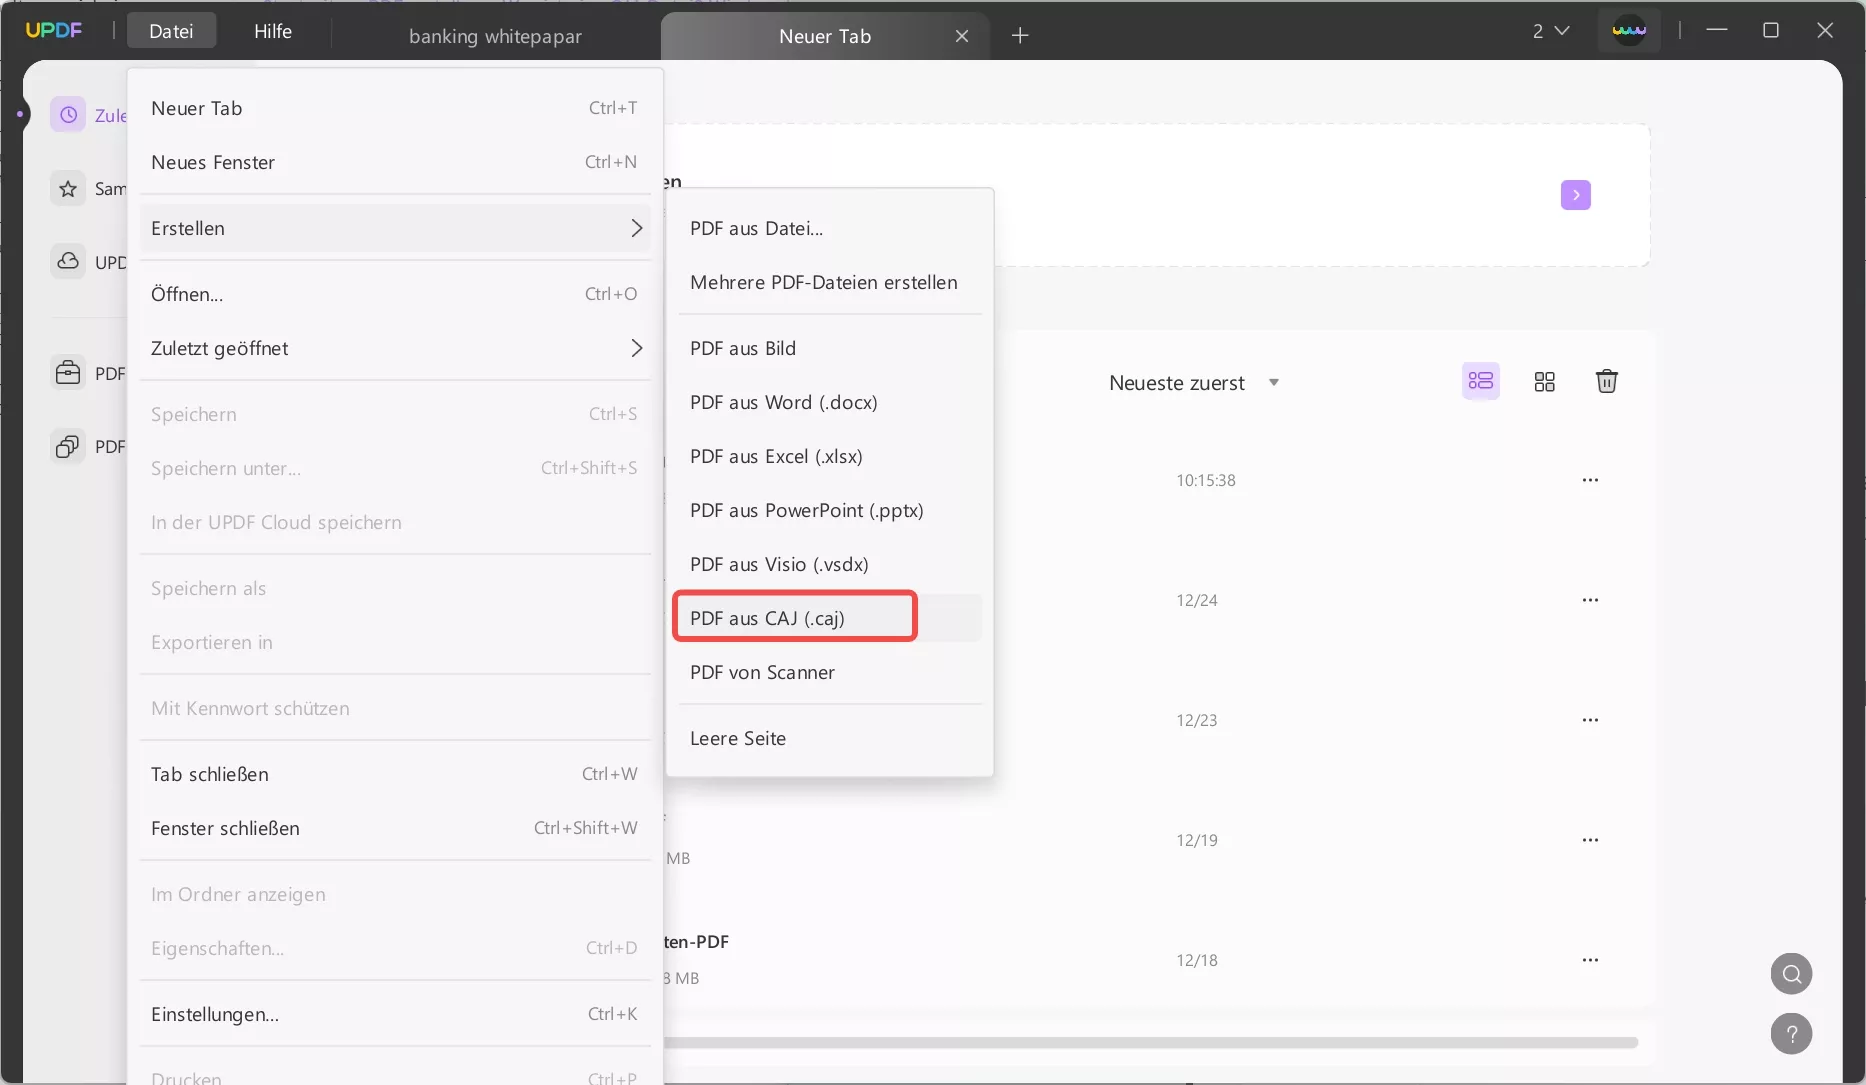Select PDF aus Excel (.xlsx)
Image resolution: width=1866 pixels, height=1085 pixels.
pyautogui.click(x=830, y=456)
